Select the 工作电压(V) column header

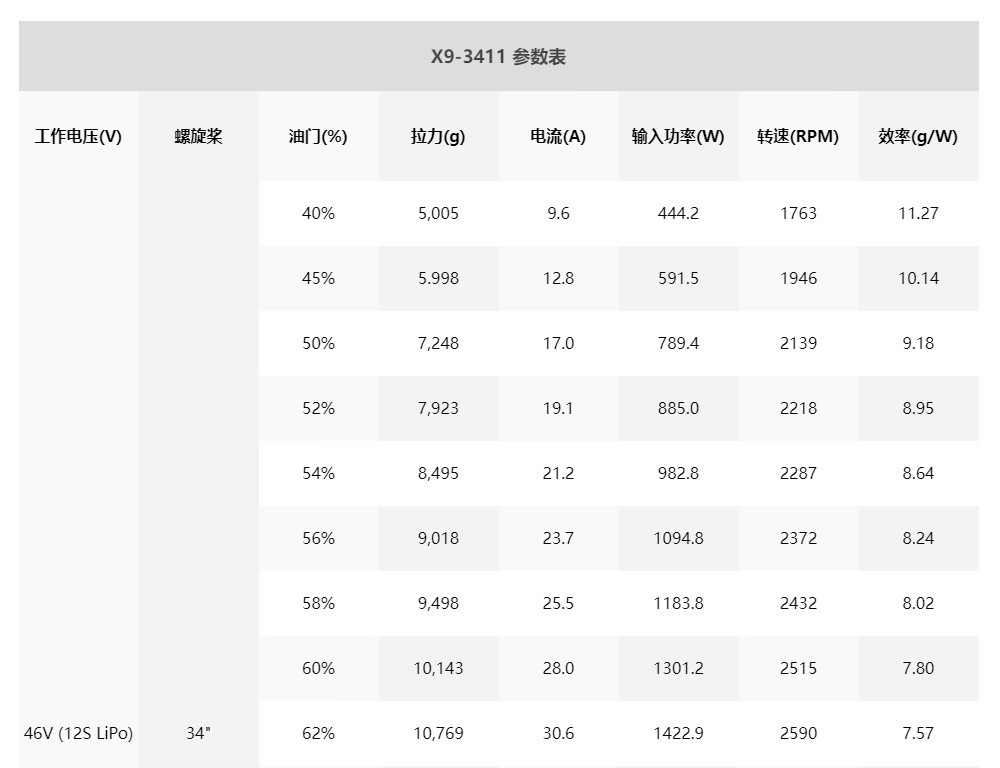pyautogui.click(x=78, y=136)
